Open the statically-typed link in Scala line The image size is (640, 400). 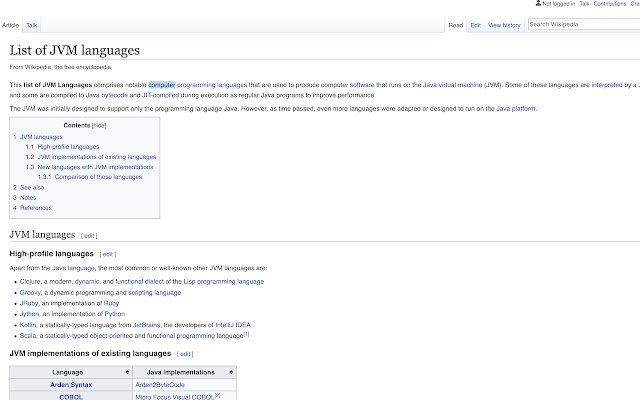[66, 336]
